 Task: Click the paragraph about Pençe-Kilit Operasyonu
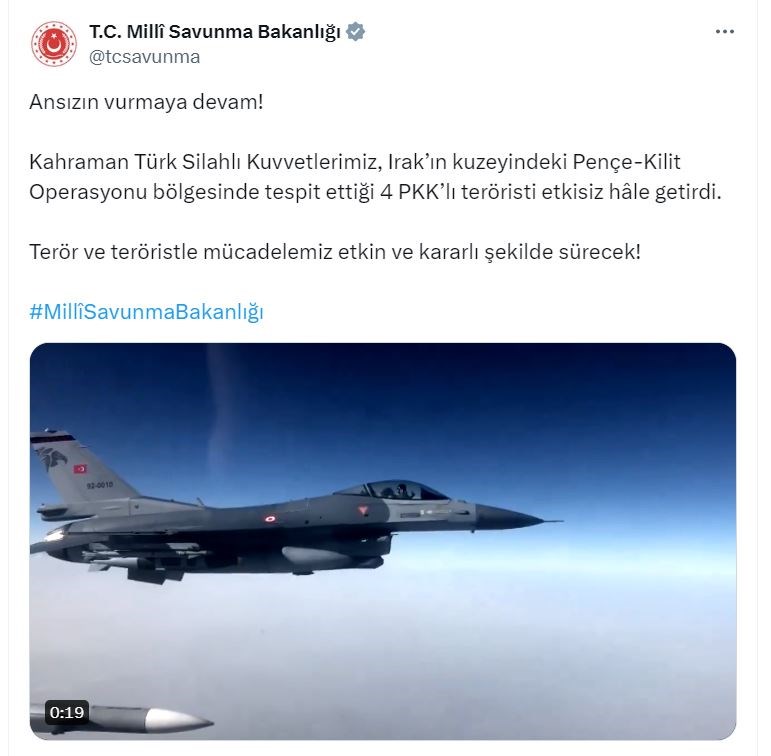click(x=375, y=177)
